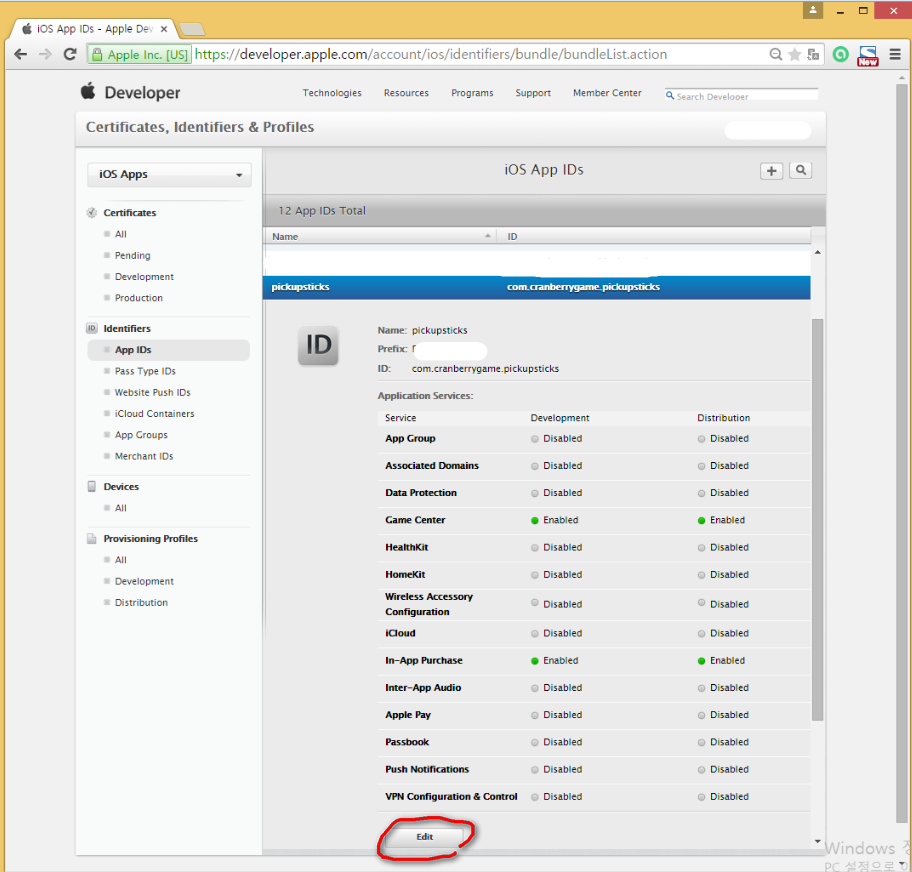Click the Search Developer field
This screenshot has width=912, height=872.
pyautogui.click(x=742, y=95)
